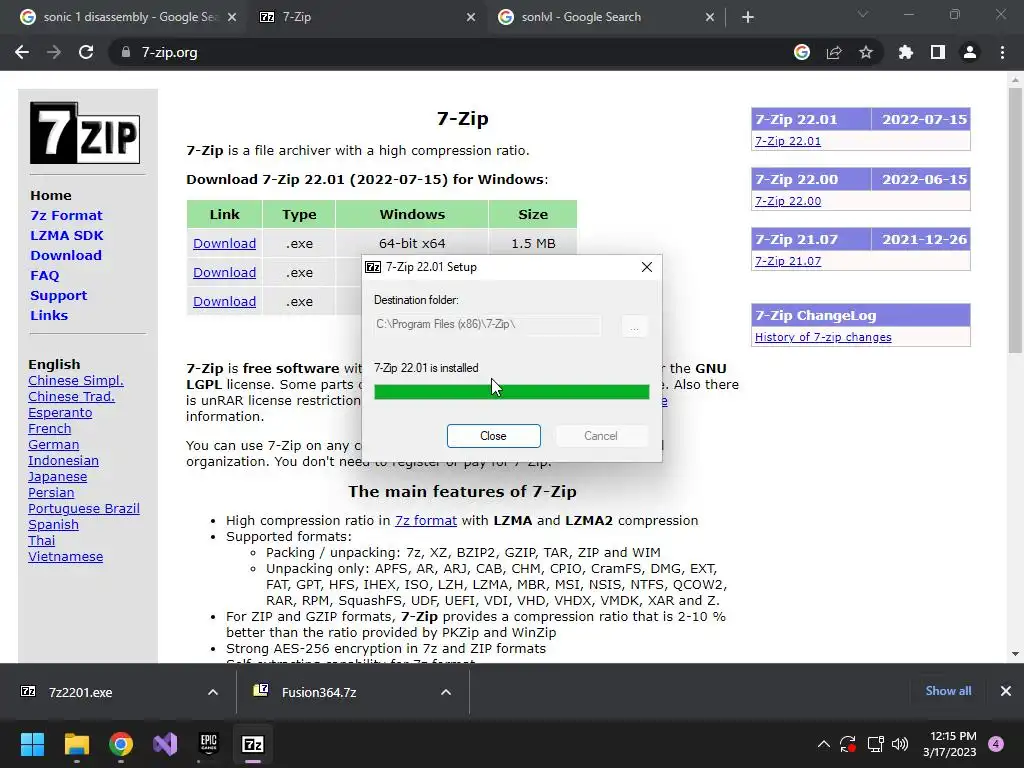Open Chrome three-dot menu
This screenshot has width=1024, height=768.
[x=1002, y=52]
